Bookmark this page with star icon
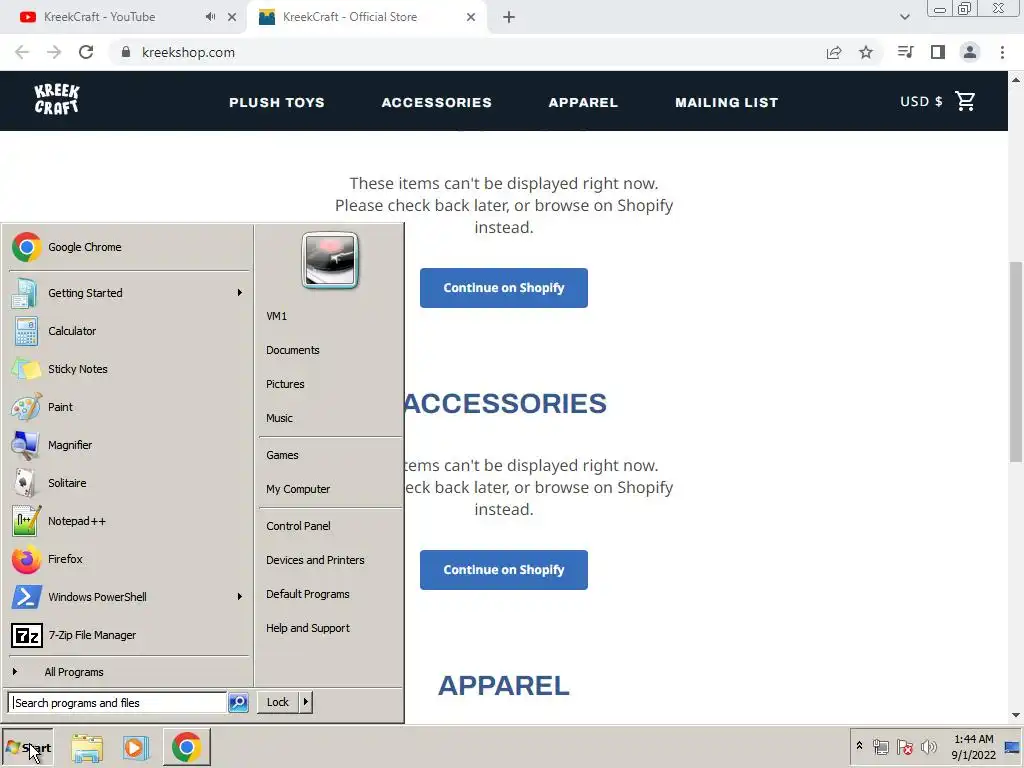The width and height of the screenshot is (1024, 768). pos(866,52)
